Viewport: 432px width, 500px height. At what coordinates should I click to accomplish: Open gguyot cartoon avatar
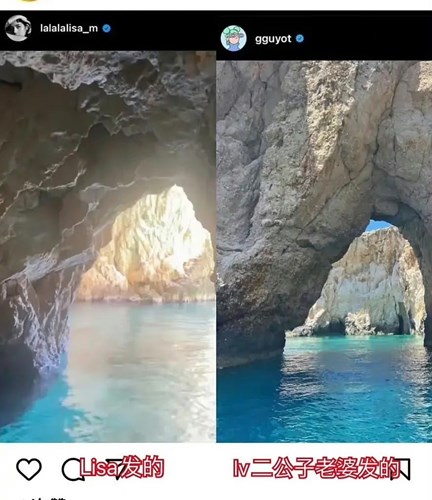(234, 38)
